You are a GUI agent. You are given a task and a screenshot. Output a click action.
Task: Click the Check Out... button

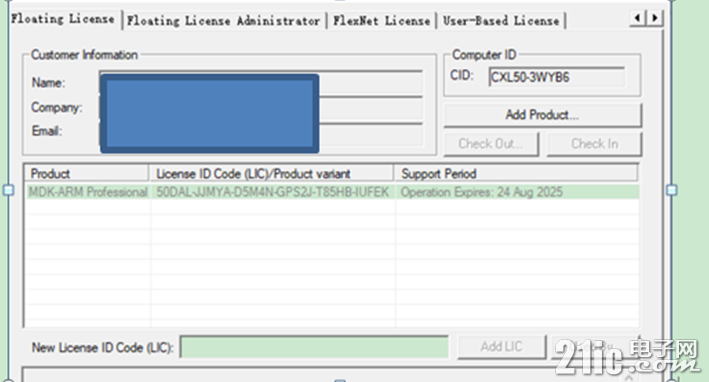pyautogui.click(x=491, y=144)
